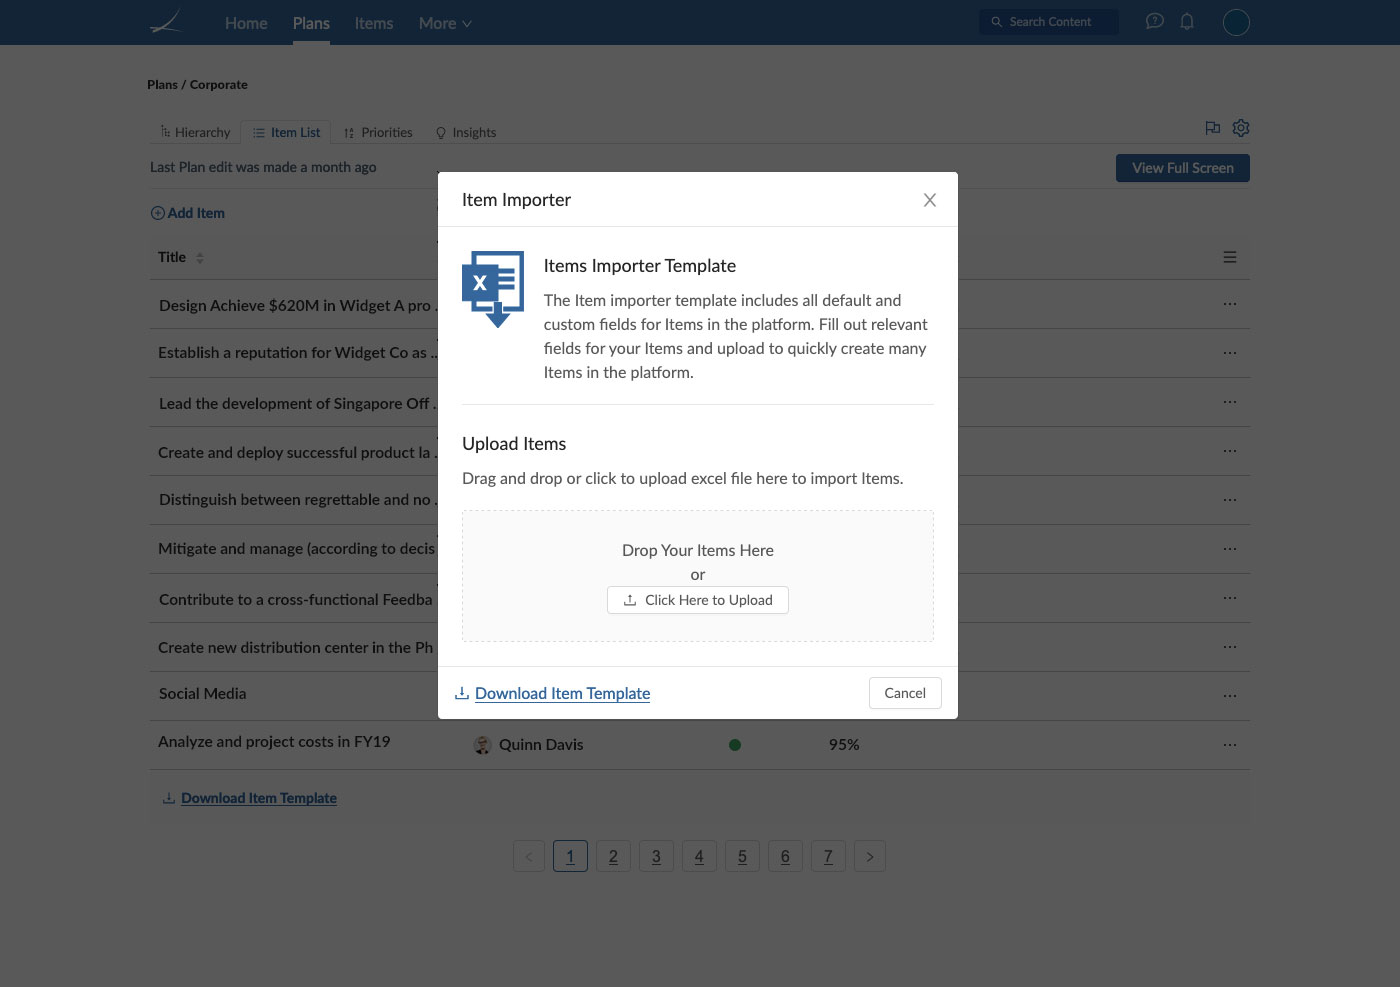
Task: Click the app logo in navbar
Action: pyautogui.click(x=166, y=22)
